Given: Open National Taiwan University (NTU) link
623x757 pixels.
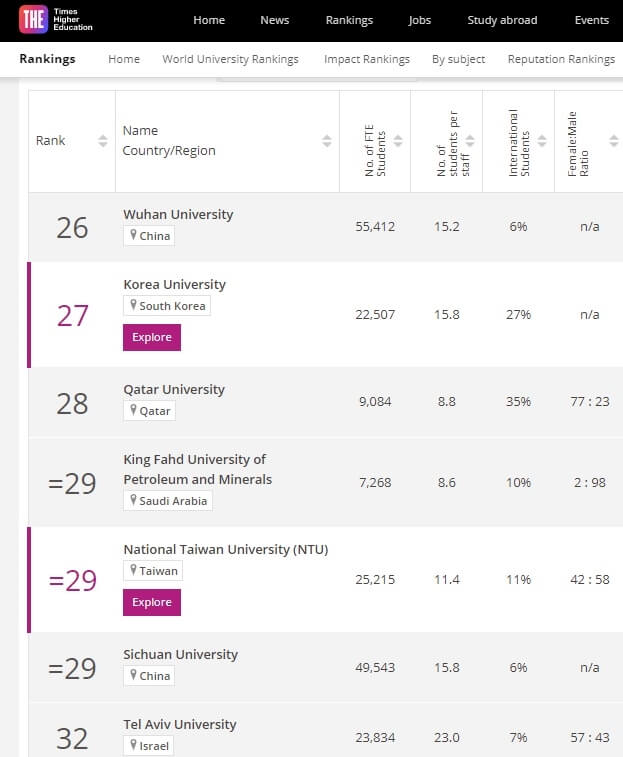Looking at the screenshot, I should click(226, 549).
